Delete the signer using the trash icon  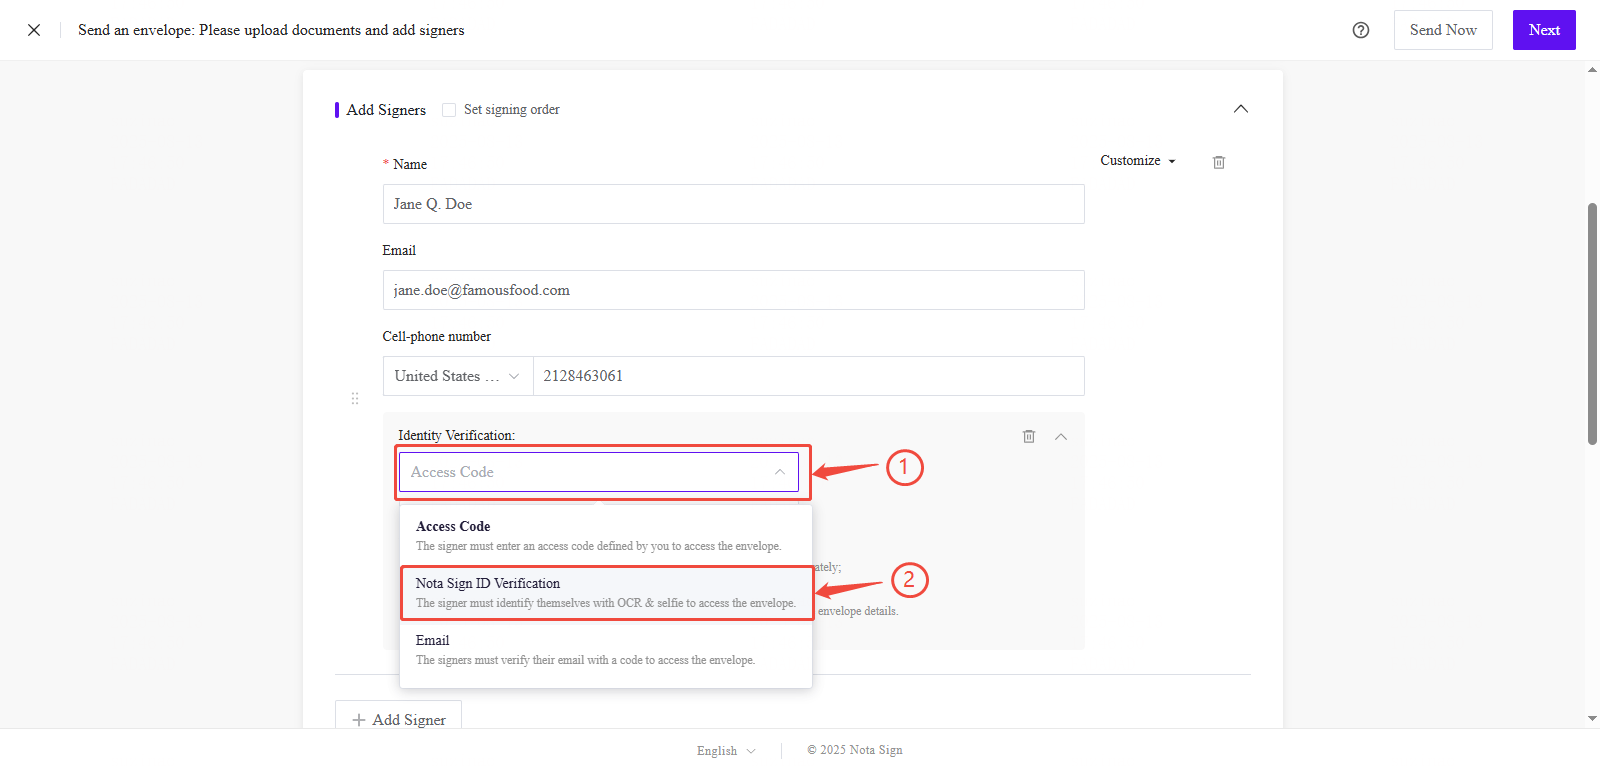tap(1218, 162)
